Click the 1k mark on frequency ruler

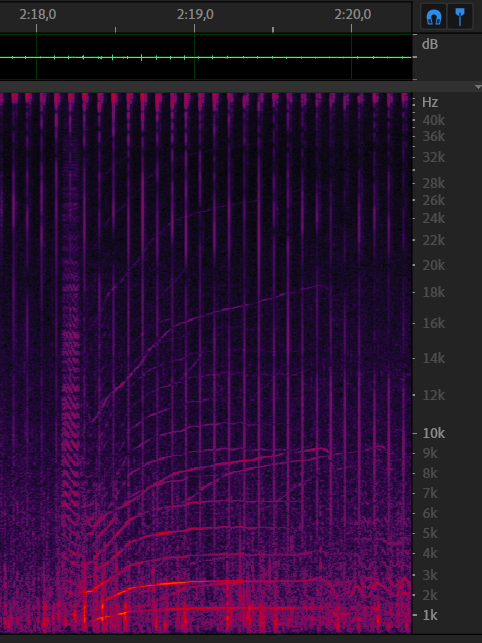tap(430, 615)
